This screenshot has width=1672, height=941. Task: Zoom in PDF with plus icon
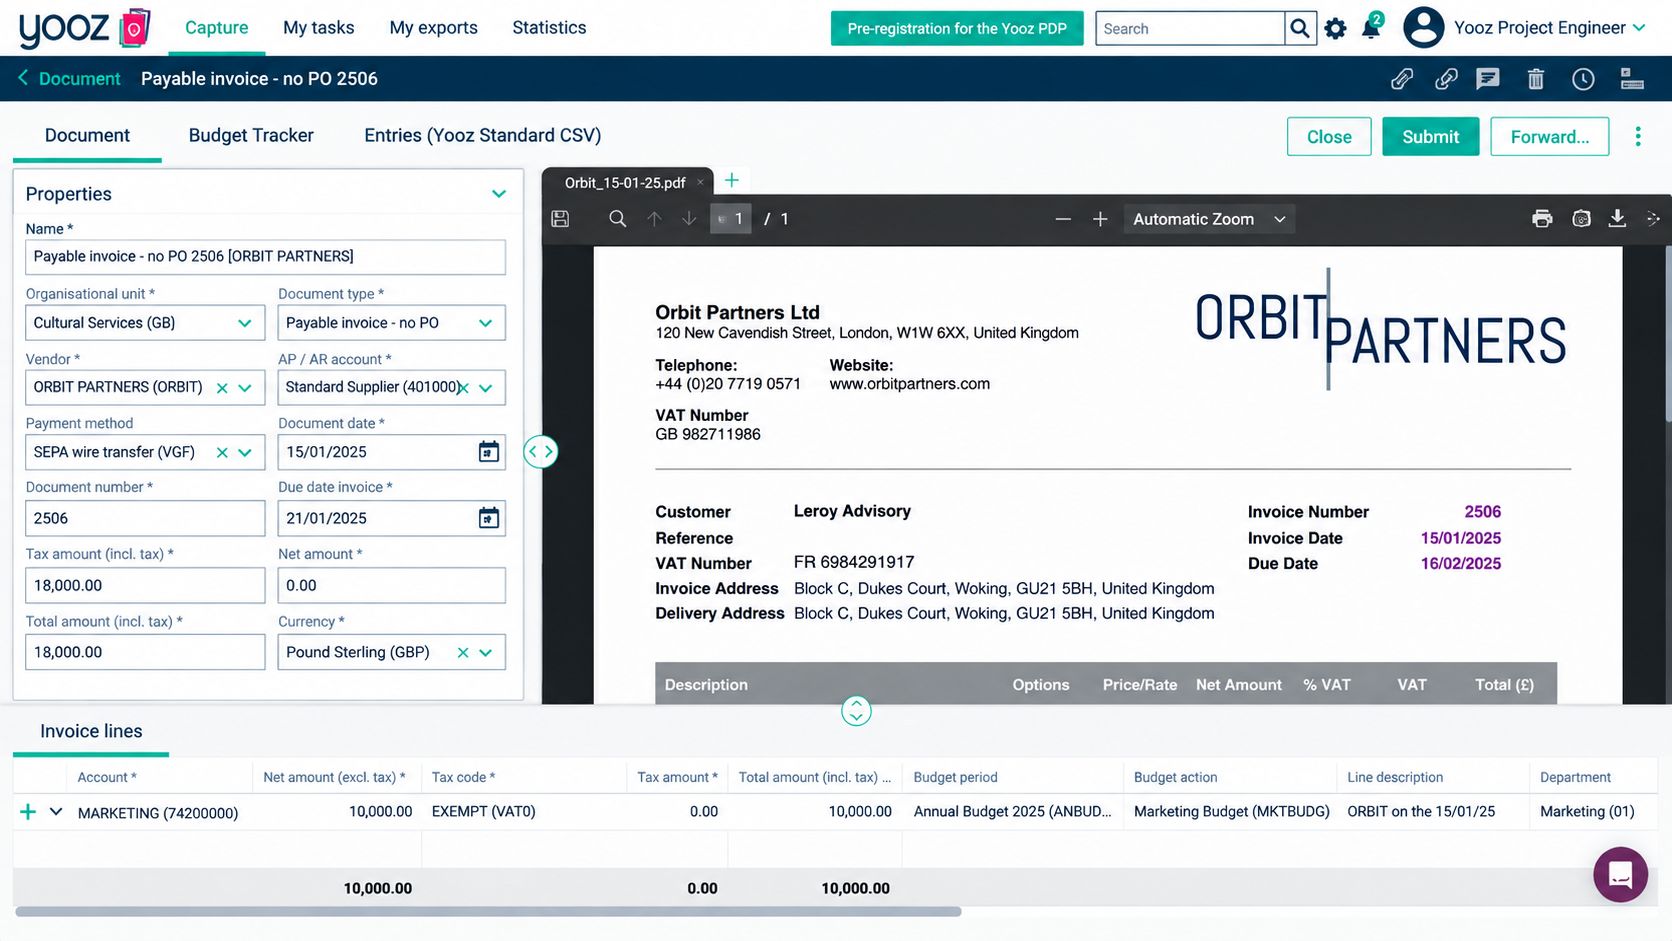[1100, 219]
